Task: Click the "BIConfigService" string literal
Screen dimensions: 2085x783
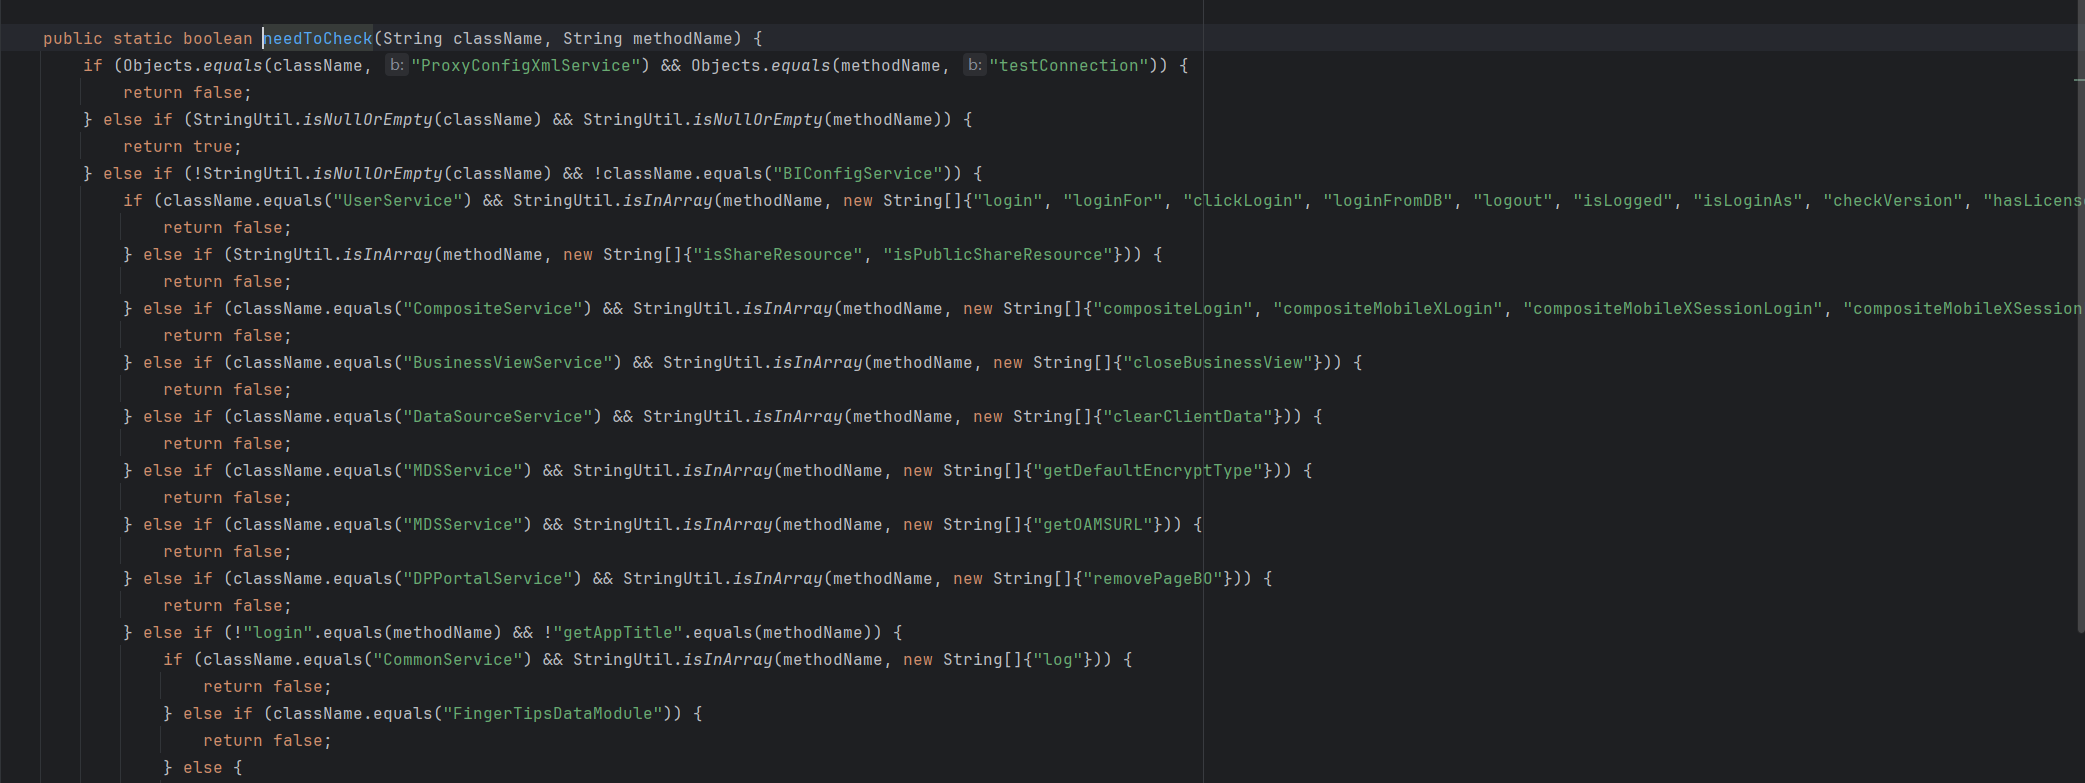Action: [x=858, y=174]
